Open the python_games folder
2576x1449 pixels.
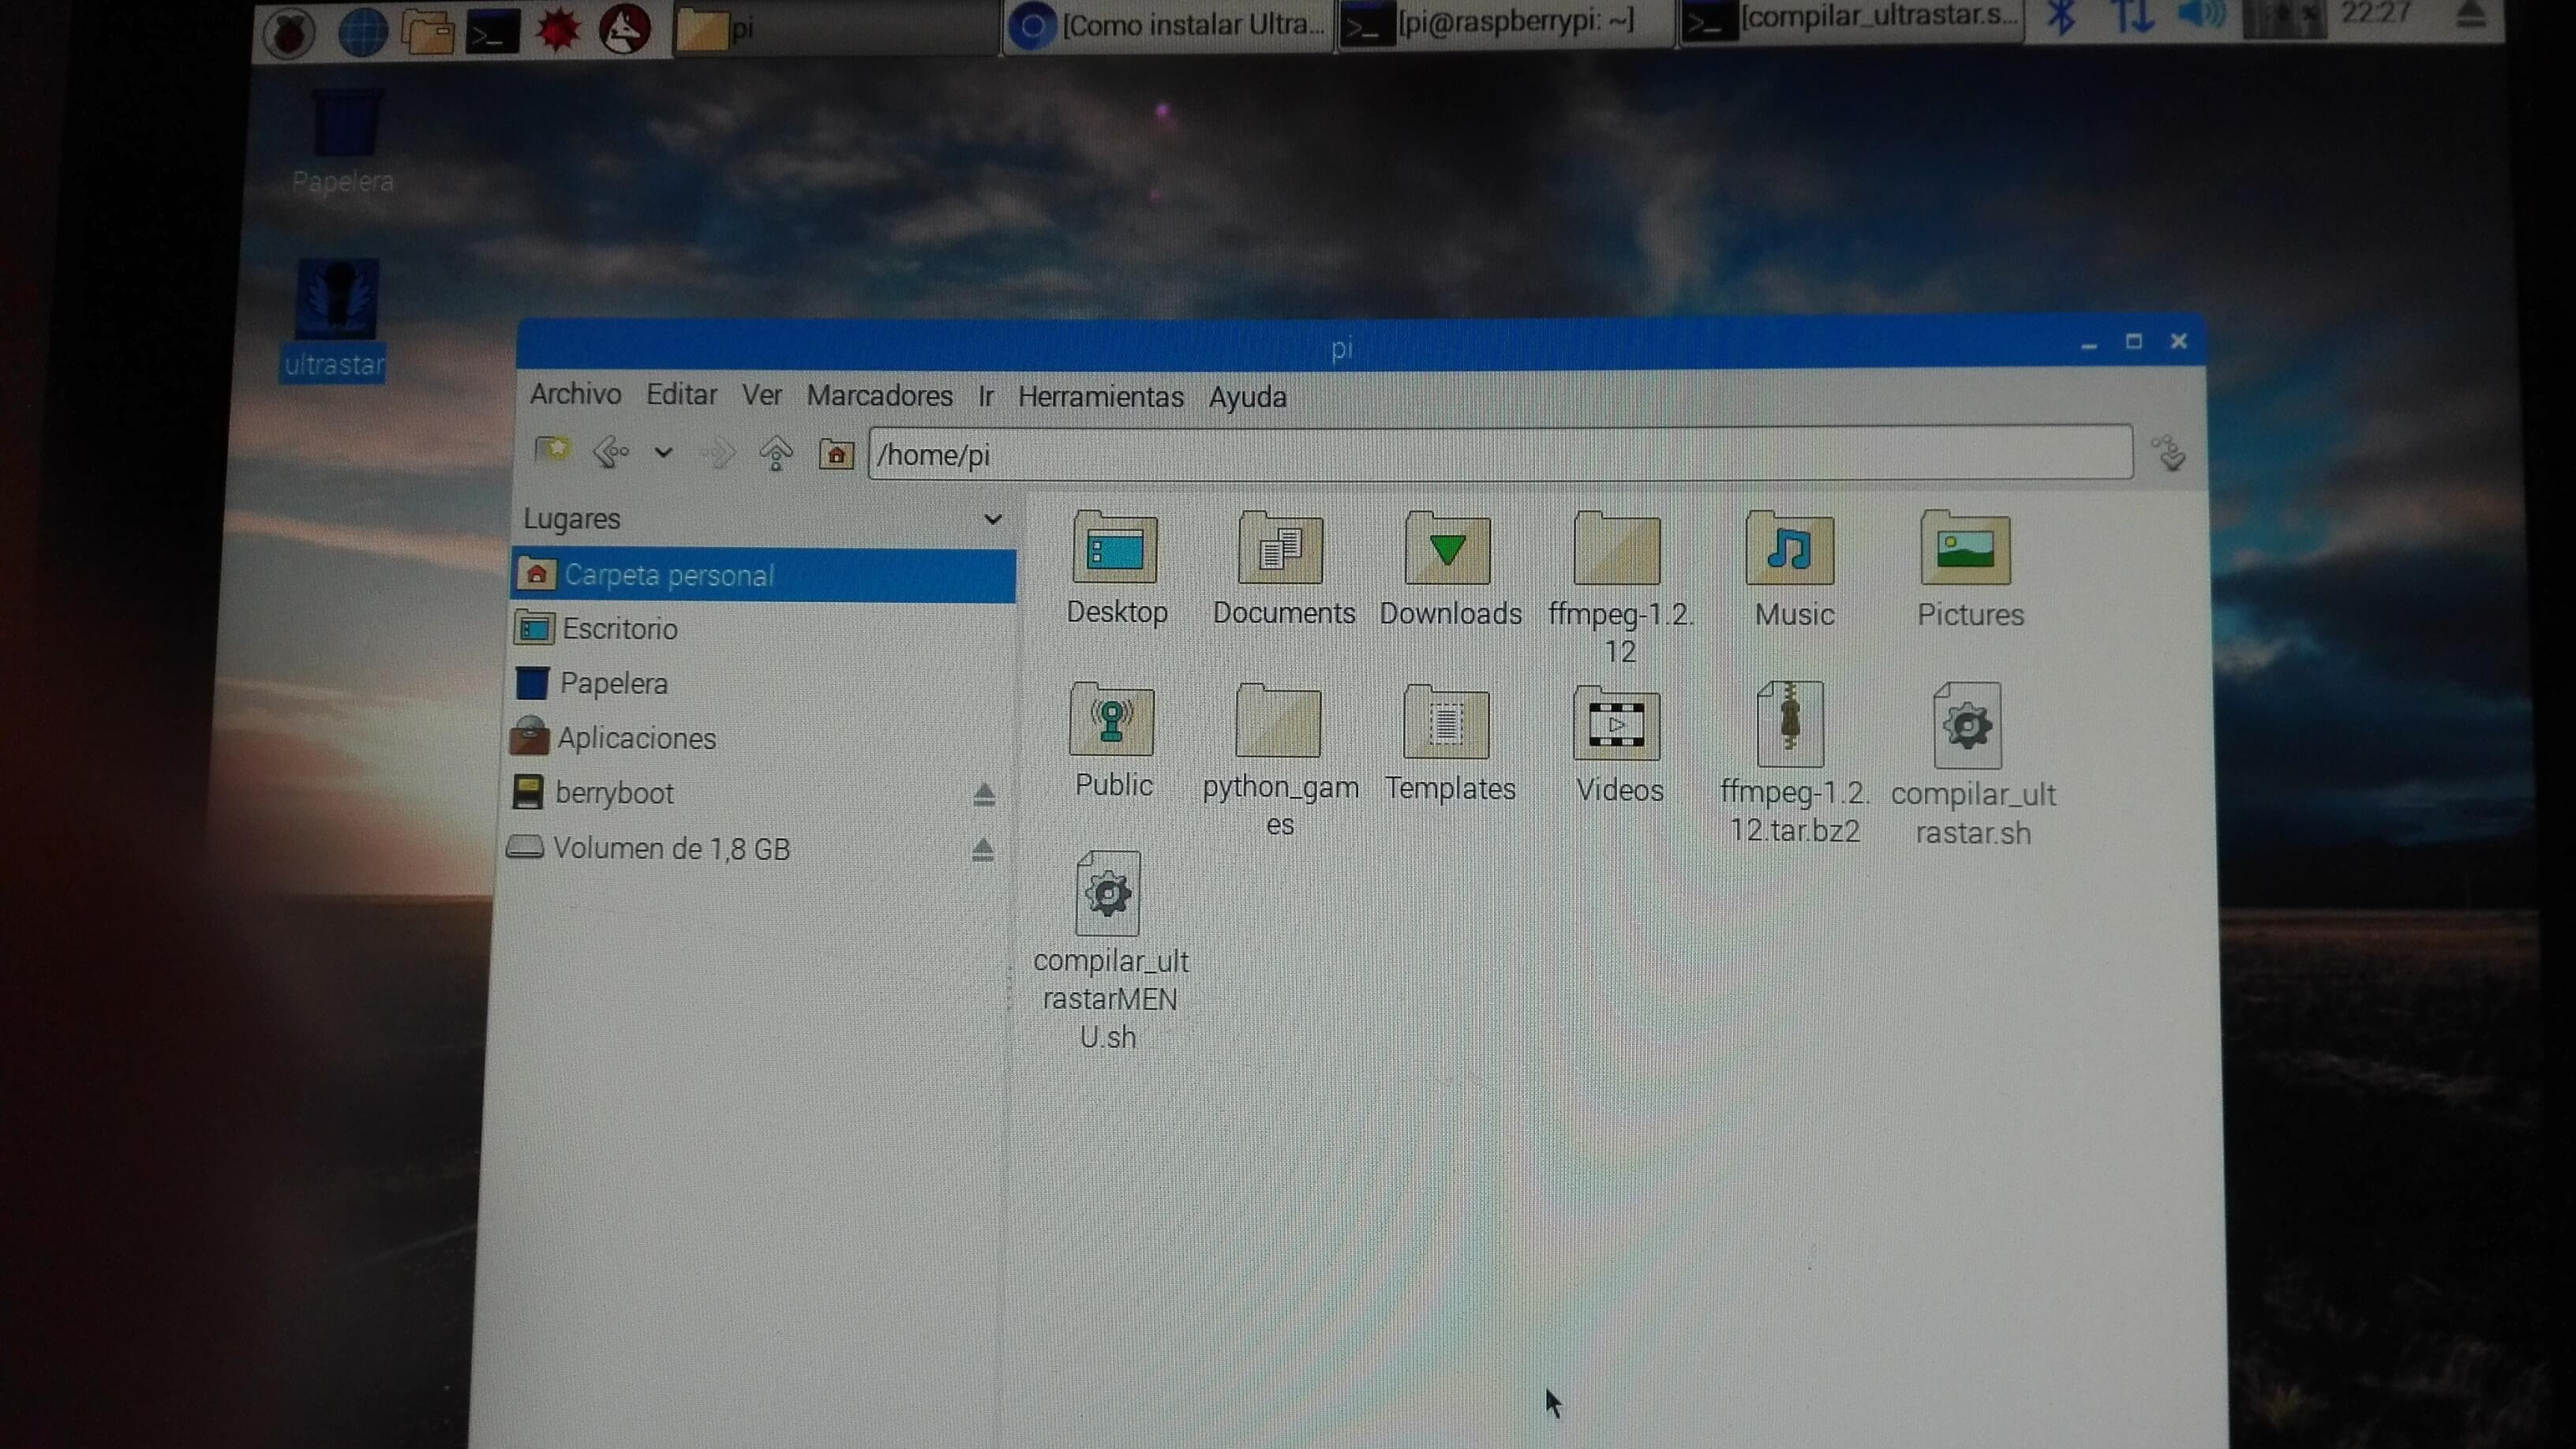click(x=1279, y=722)
